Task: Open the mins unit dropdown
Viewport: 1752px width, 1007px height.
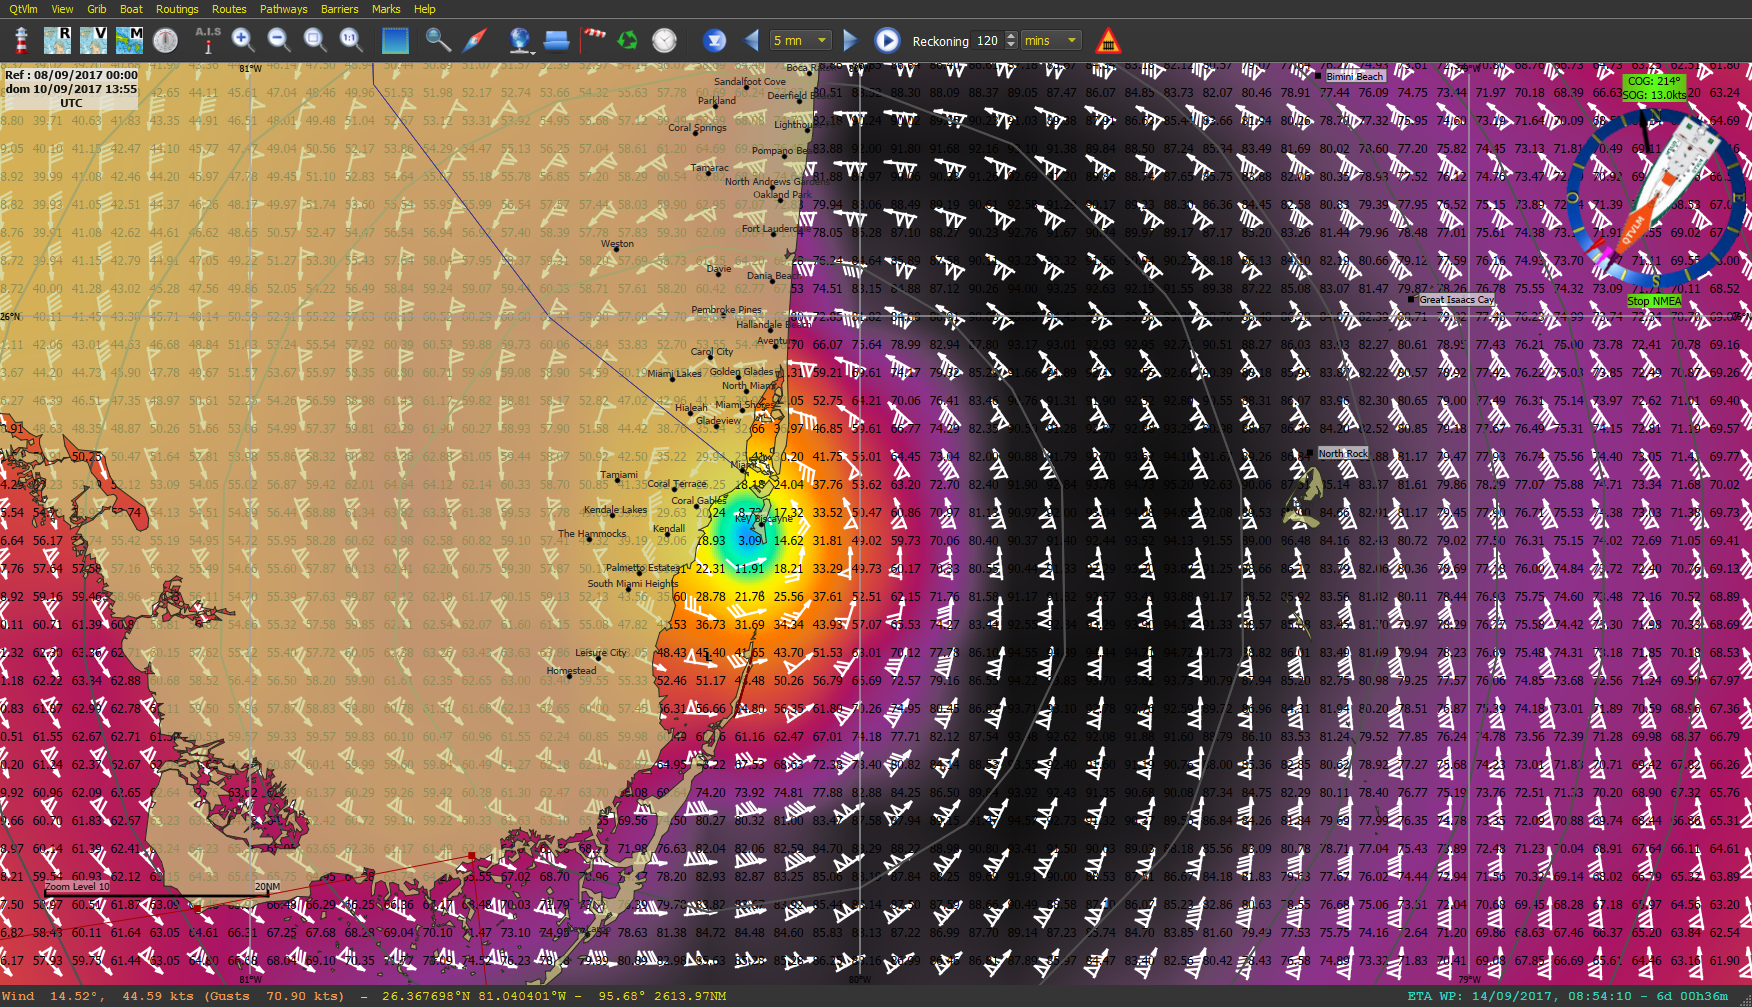Action: coord(1052,40)
